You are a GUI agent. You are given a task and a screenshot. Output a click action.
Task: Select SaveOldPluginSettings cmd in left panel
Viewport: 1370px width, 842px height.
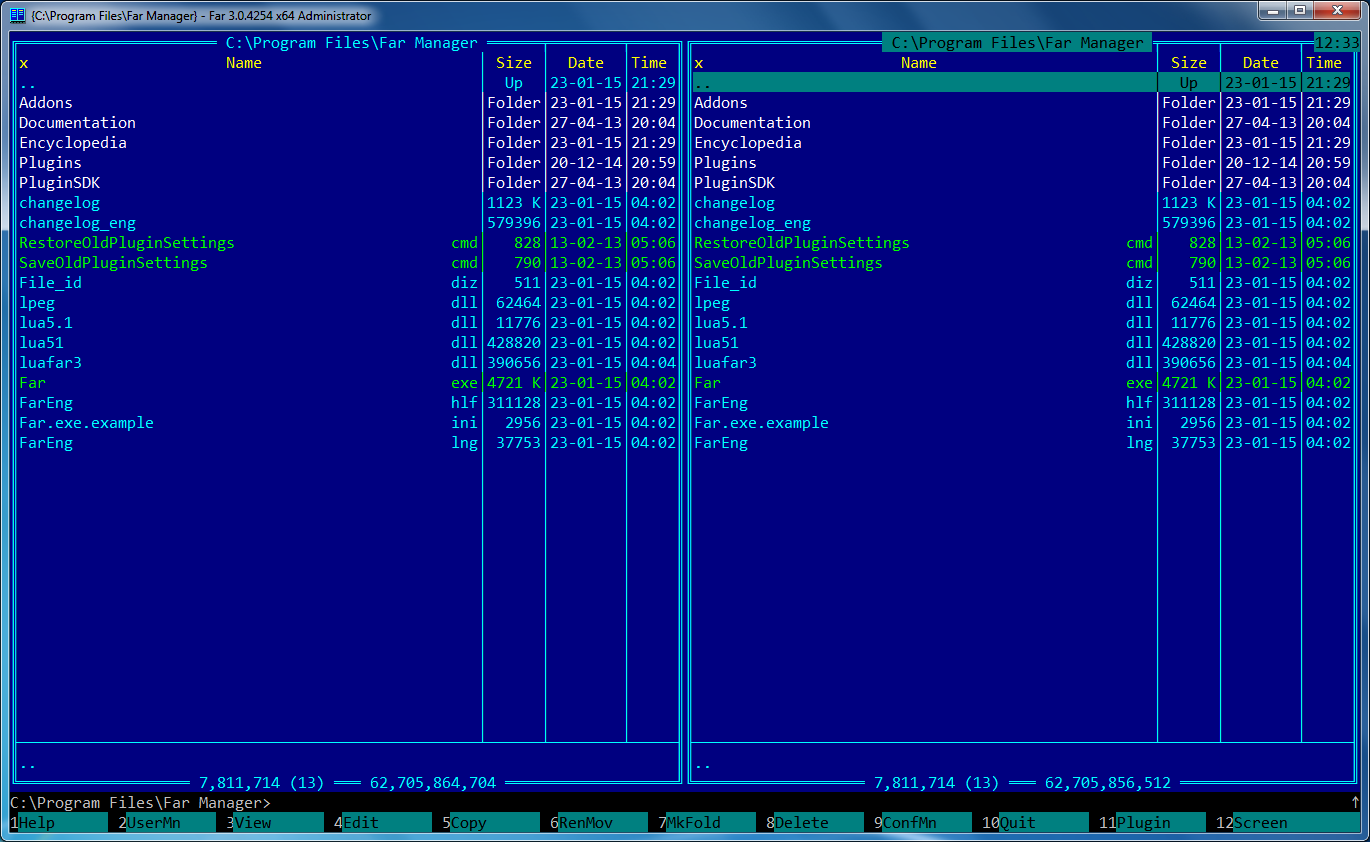coord(347,263)
